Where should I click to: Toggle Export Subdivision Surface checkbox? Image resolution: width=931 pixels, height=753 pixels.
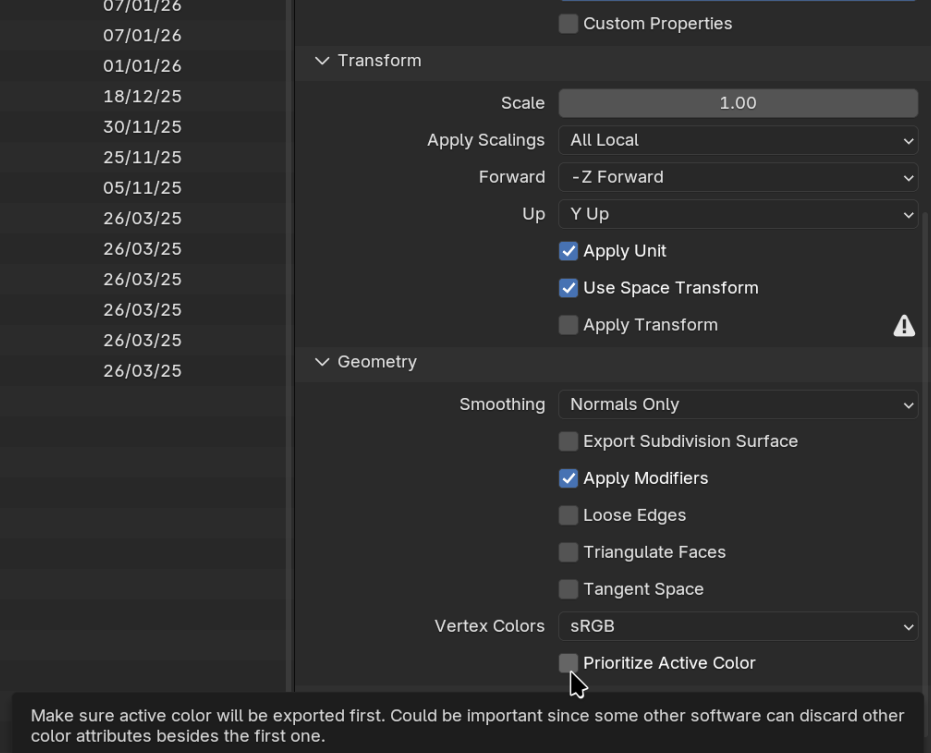point(568,441)
